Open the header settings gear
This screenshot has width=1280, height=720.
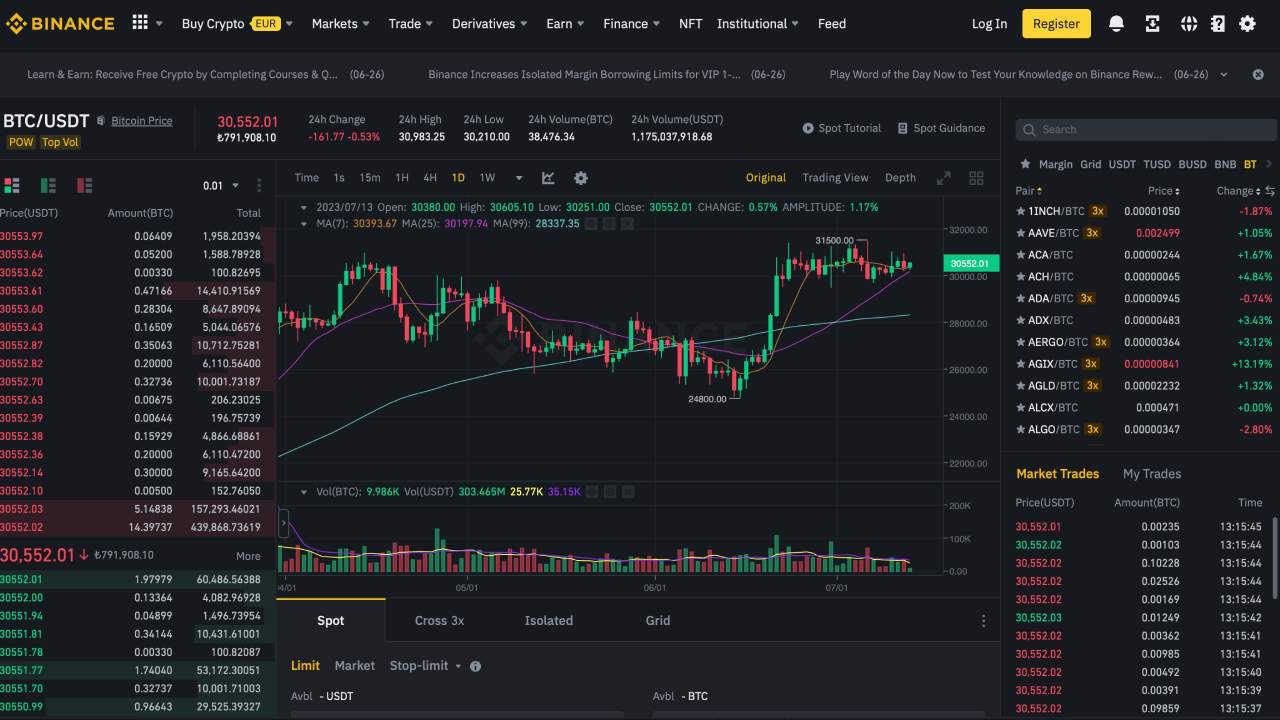coord(1247,24)
